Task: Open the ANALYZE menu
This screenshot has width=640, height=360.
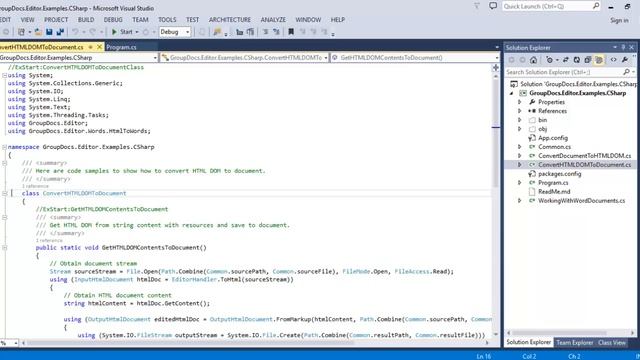Action: (x=273, y=20)
